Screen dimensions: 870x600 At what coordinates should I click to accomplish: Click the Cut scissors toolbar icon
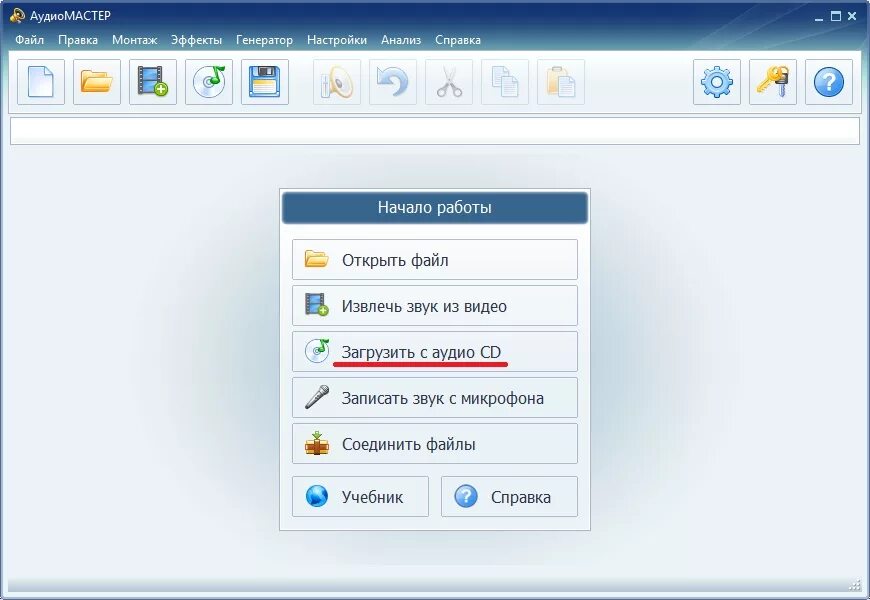pyautogui.click(x=449, y=82)
